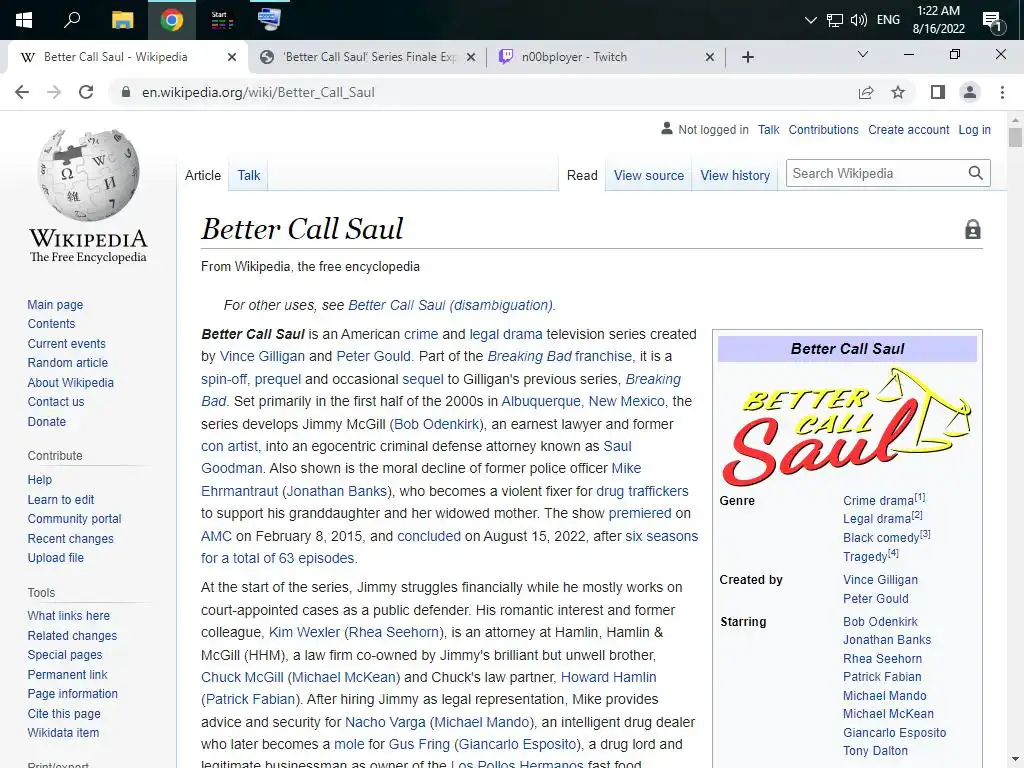Select the Read tab
The image size is (1024, 768).
(582, 175)
